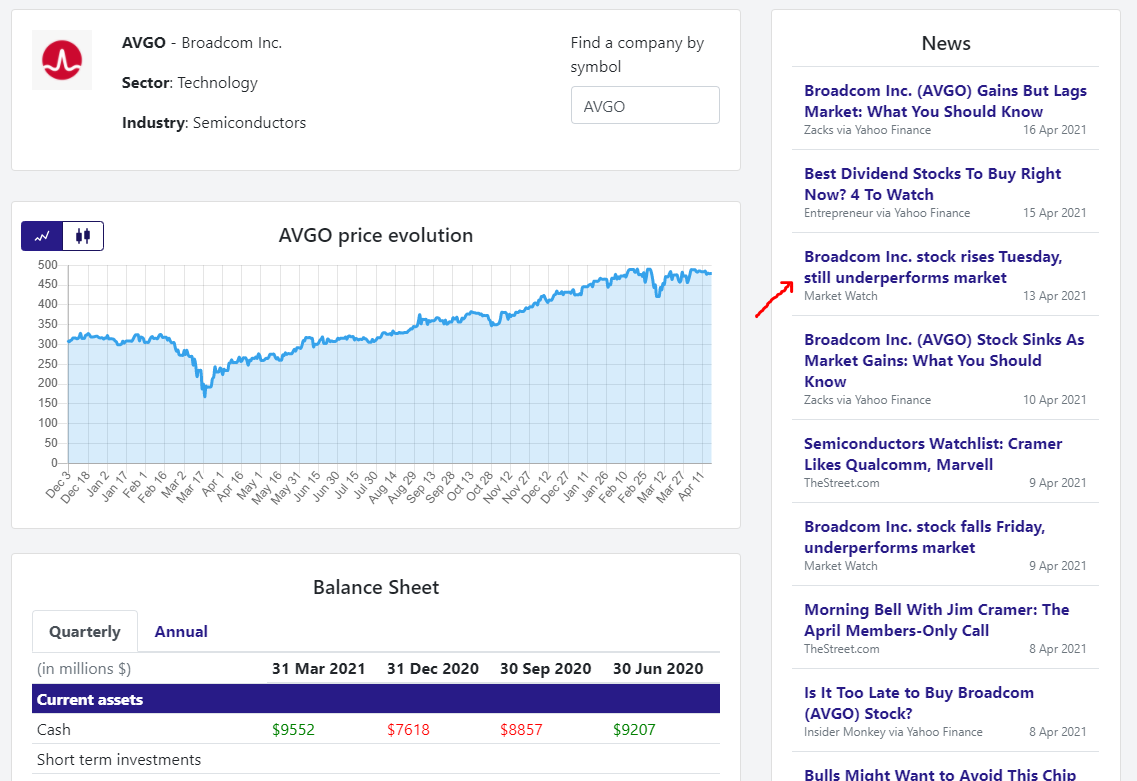This screenshot has width=1137, height=781.
Task: Switch to line chart view
Action: pos(42,236)
